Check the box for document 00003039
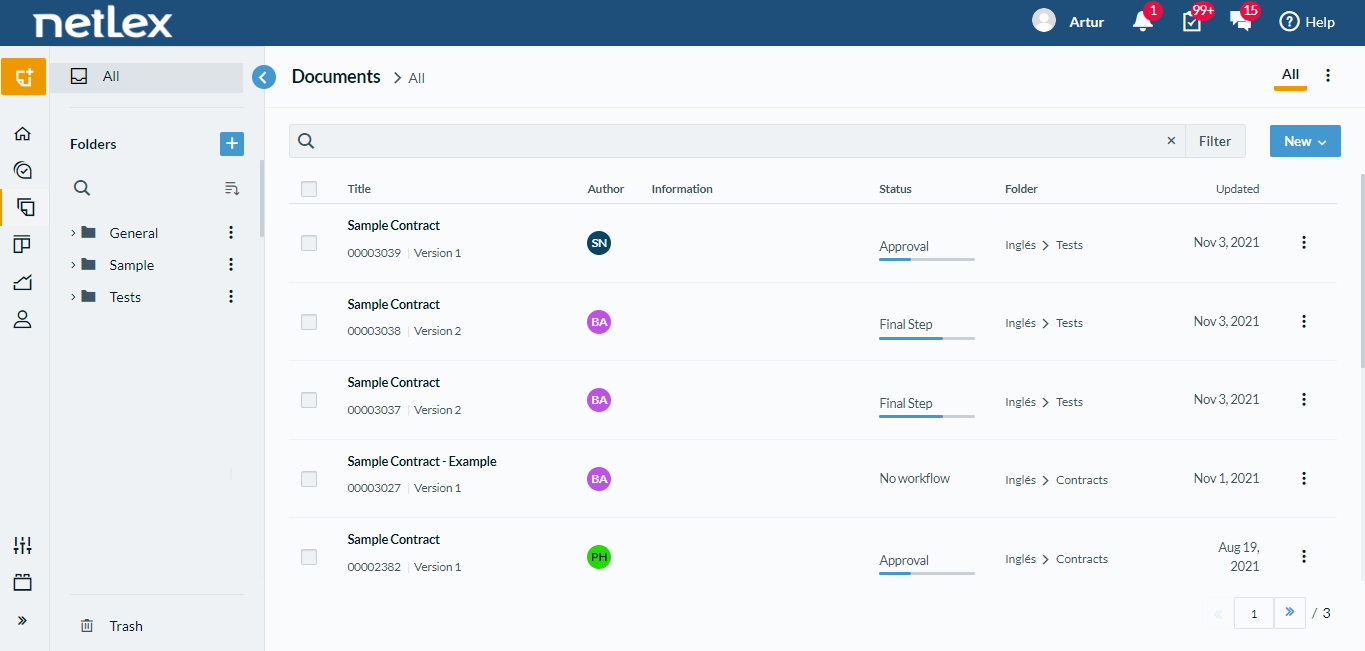This screenshot has width=1365, height=651. (x=309, y=243)
